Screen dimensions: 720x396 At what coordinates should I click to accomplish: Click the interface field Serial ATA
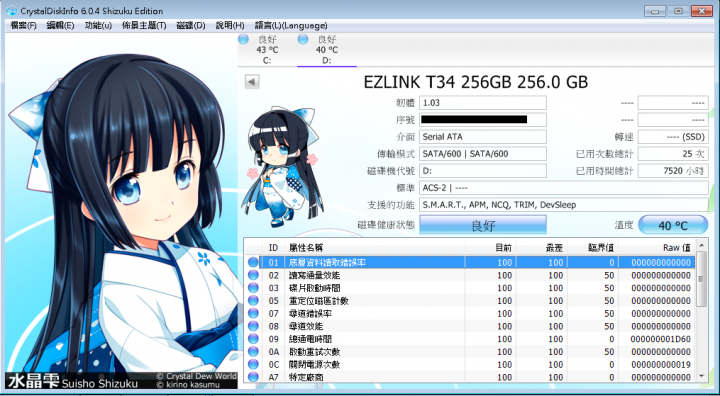(x=483, y=136)
